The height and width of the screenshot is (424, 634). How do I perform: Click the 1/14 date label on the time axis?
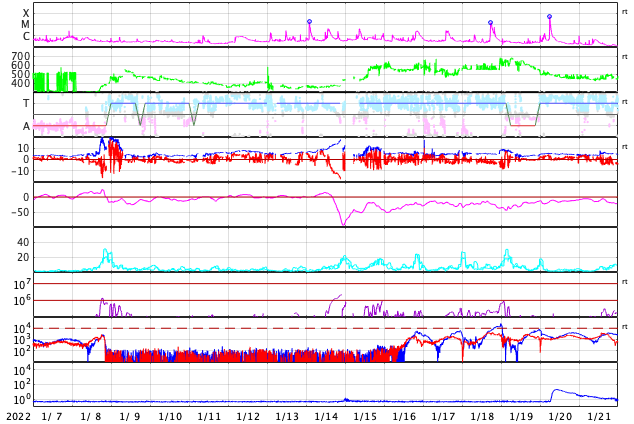[326, 416]
